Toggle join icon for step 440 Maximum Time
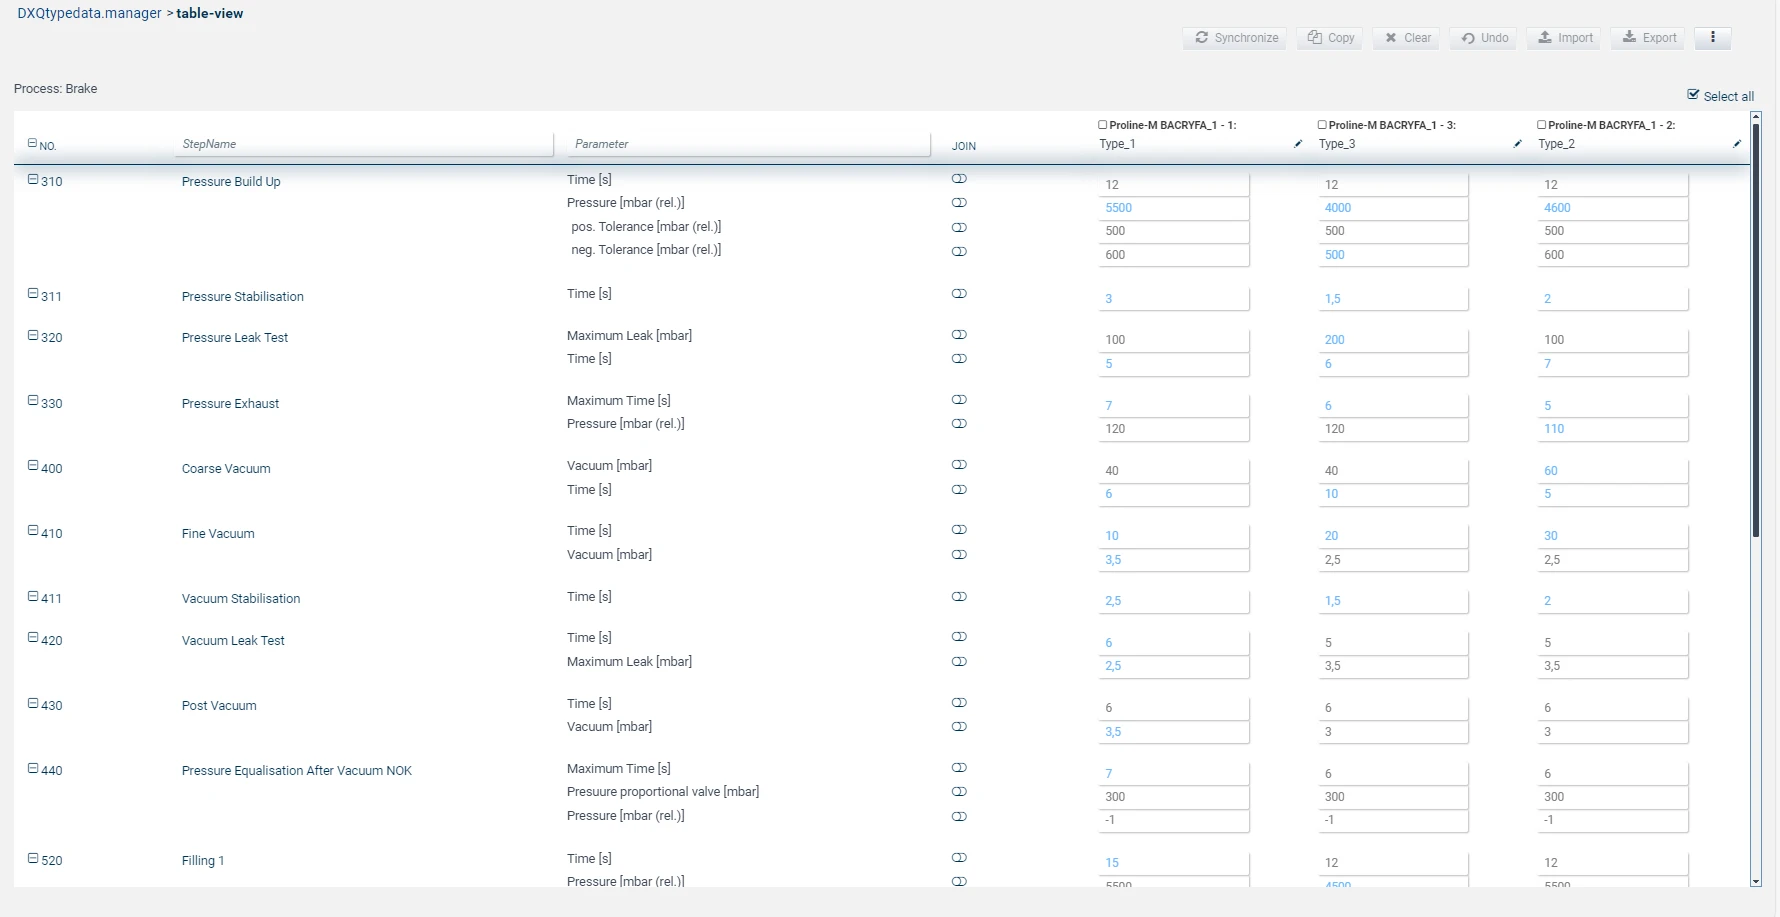The image size is (1780, 917). pyautogui.click(x=959, y=768)
